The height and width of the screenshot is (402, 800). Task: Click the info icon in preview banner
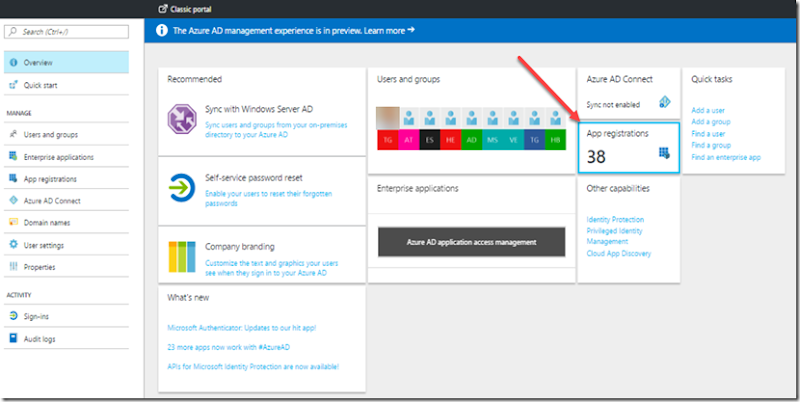pyautogui.click(x=162, y=31)
